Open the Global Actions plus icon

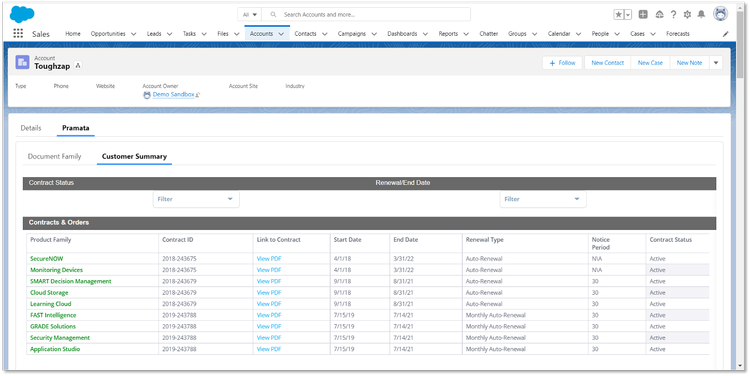tap(643, 14)
